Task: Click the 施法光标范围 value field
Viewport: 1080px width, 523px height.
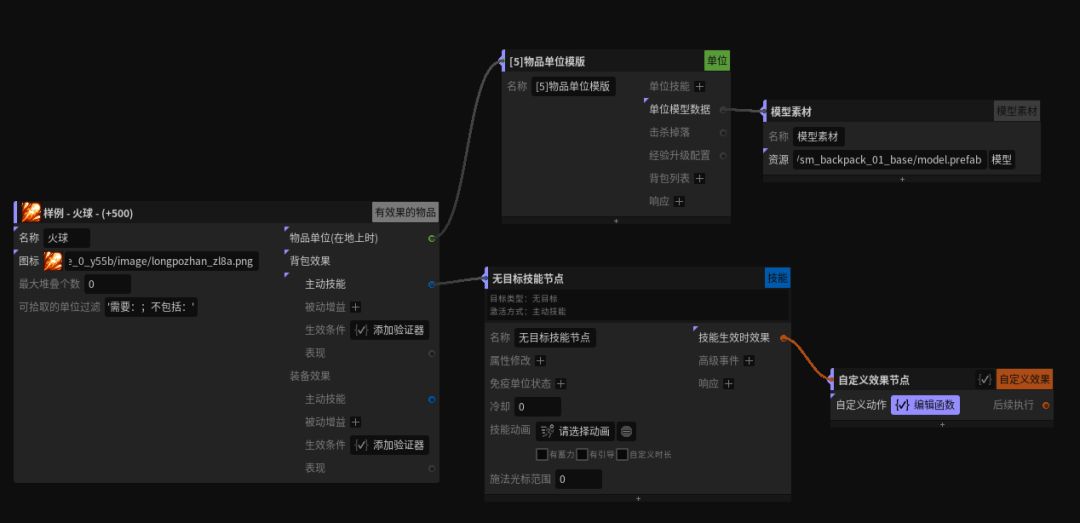Action: [x=579, y=479]
